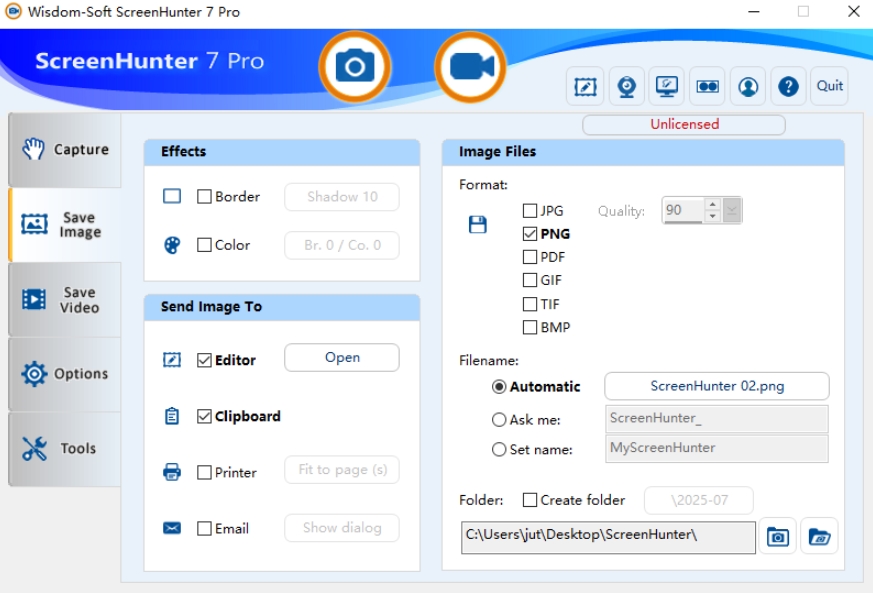Click the Fit to page (s) button
Image resolution: width=873 pixels, height=593 pixels.
(342, 469)
